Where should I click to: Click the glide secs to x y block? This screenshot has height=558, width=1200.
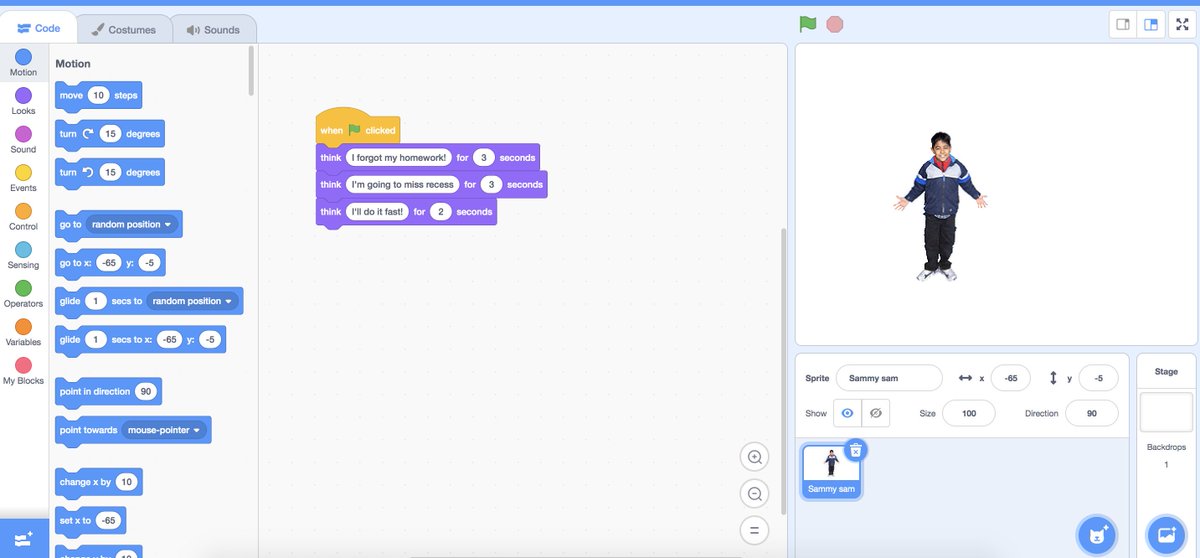140,340
